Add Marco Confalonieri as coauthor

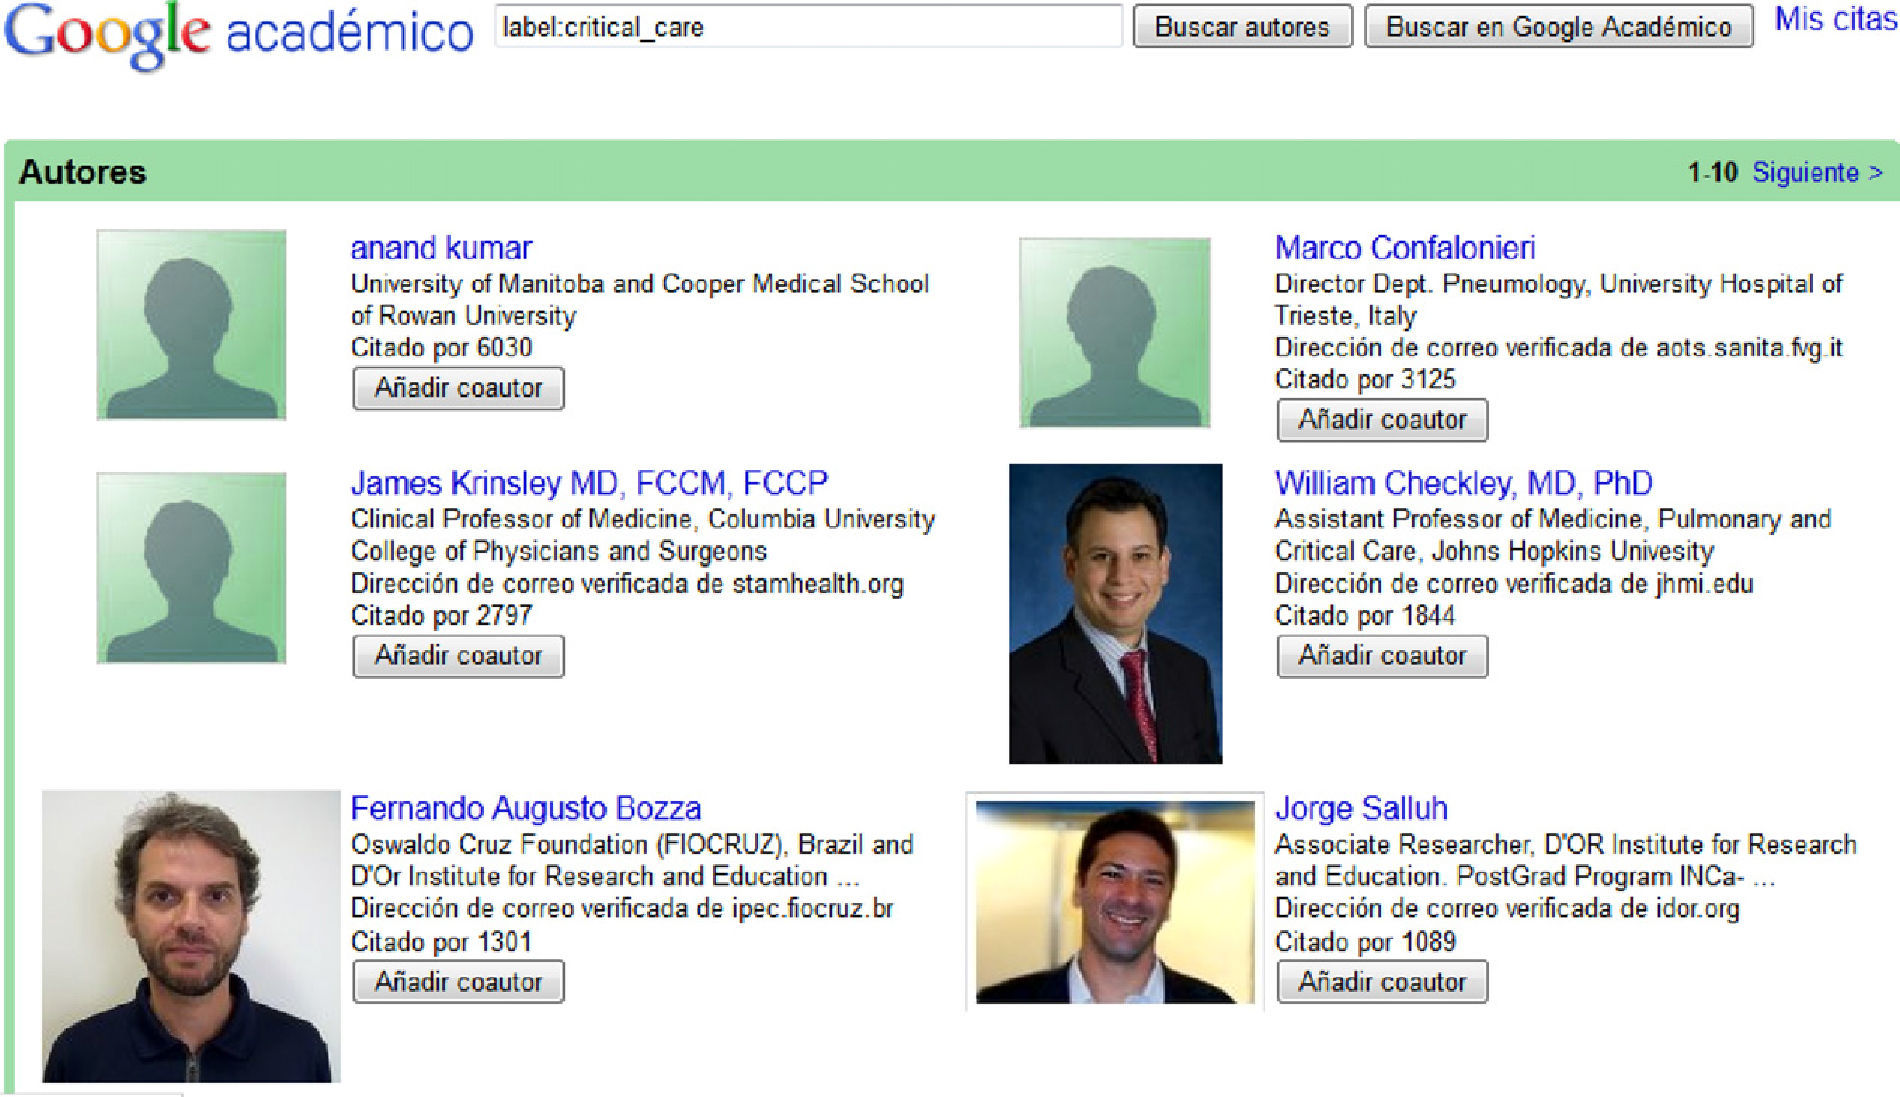point(1382,420)
